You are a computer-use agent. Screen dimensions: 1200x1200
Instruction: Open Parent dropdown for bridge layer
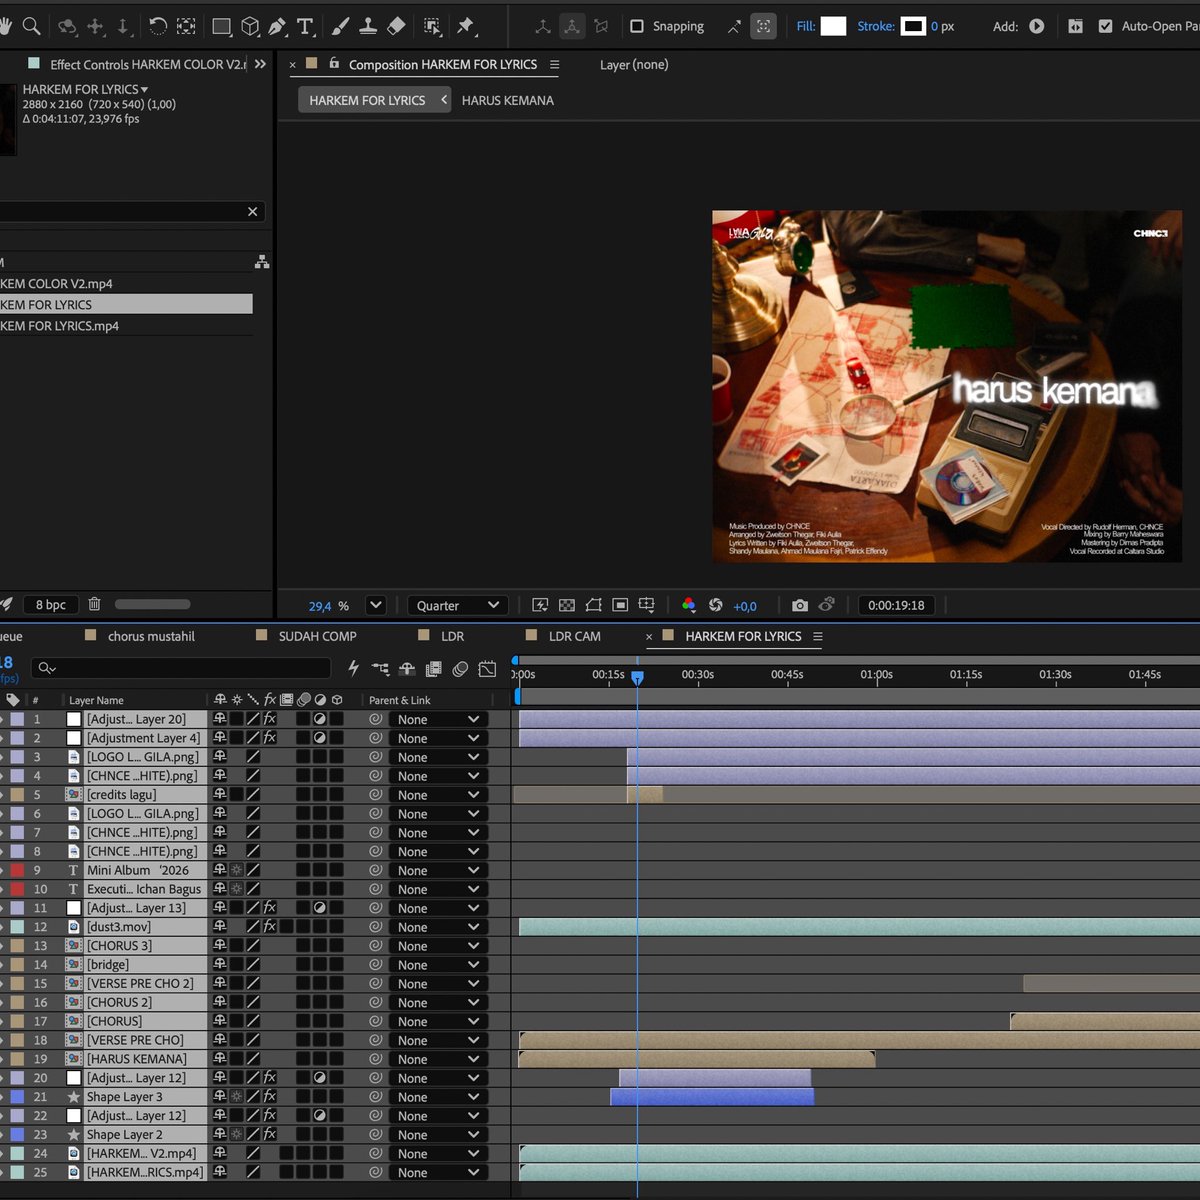(x=438, y=965)
